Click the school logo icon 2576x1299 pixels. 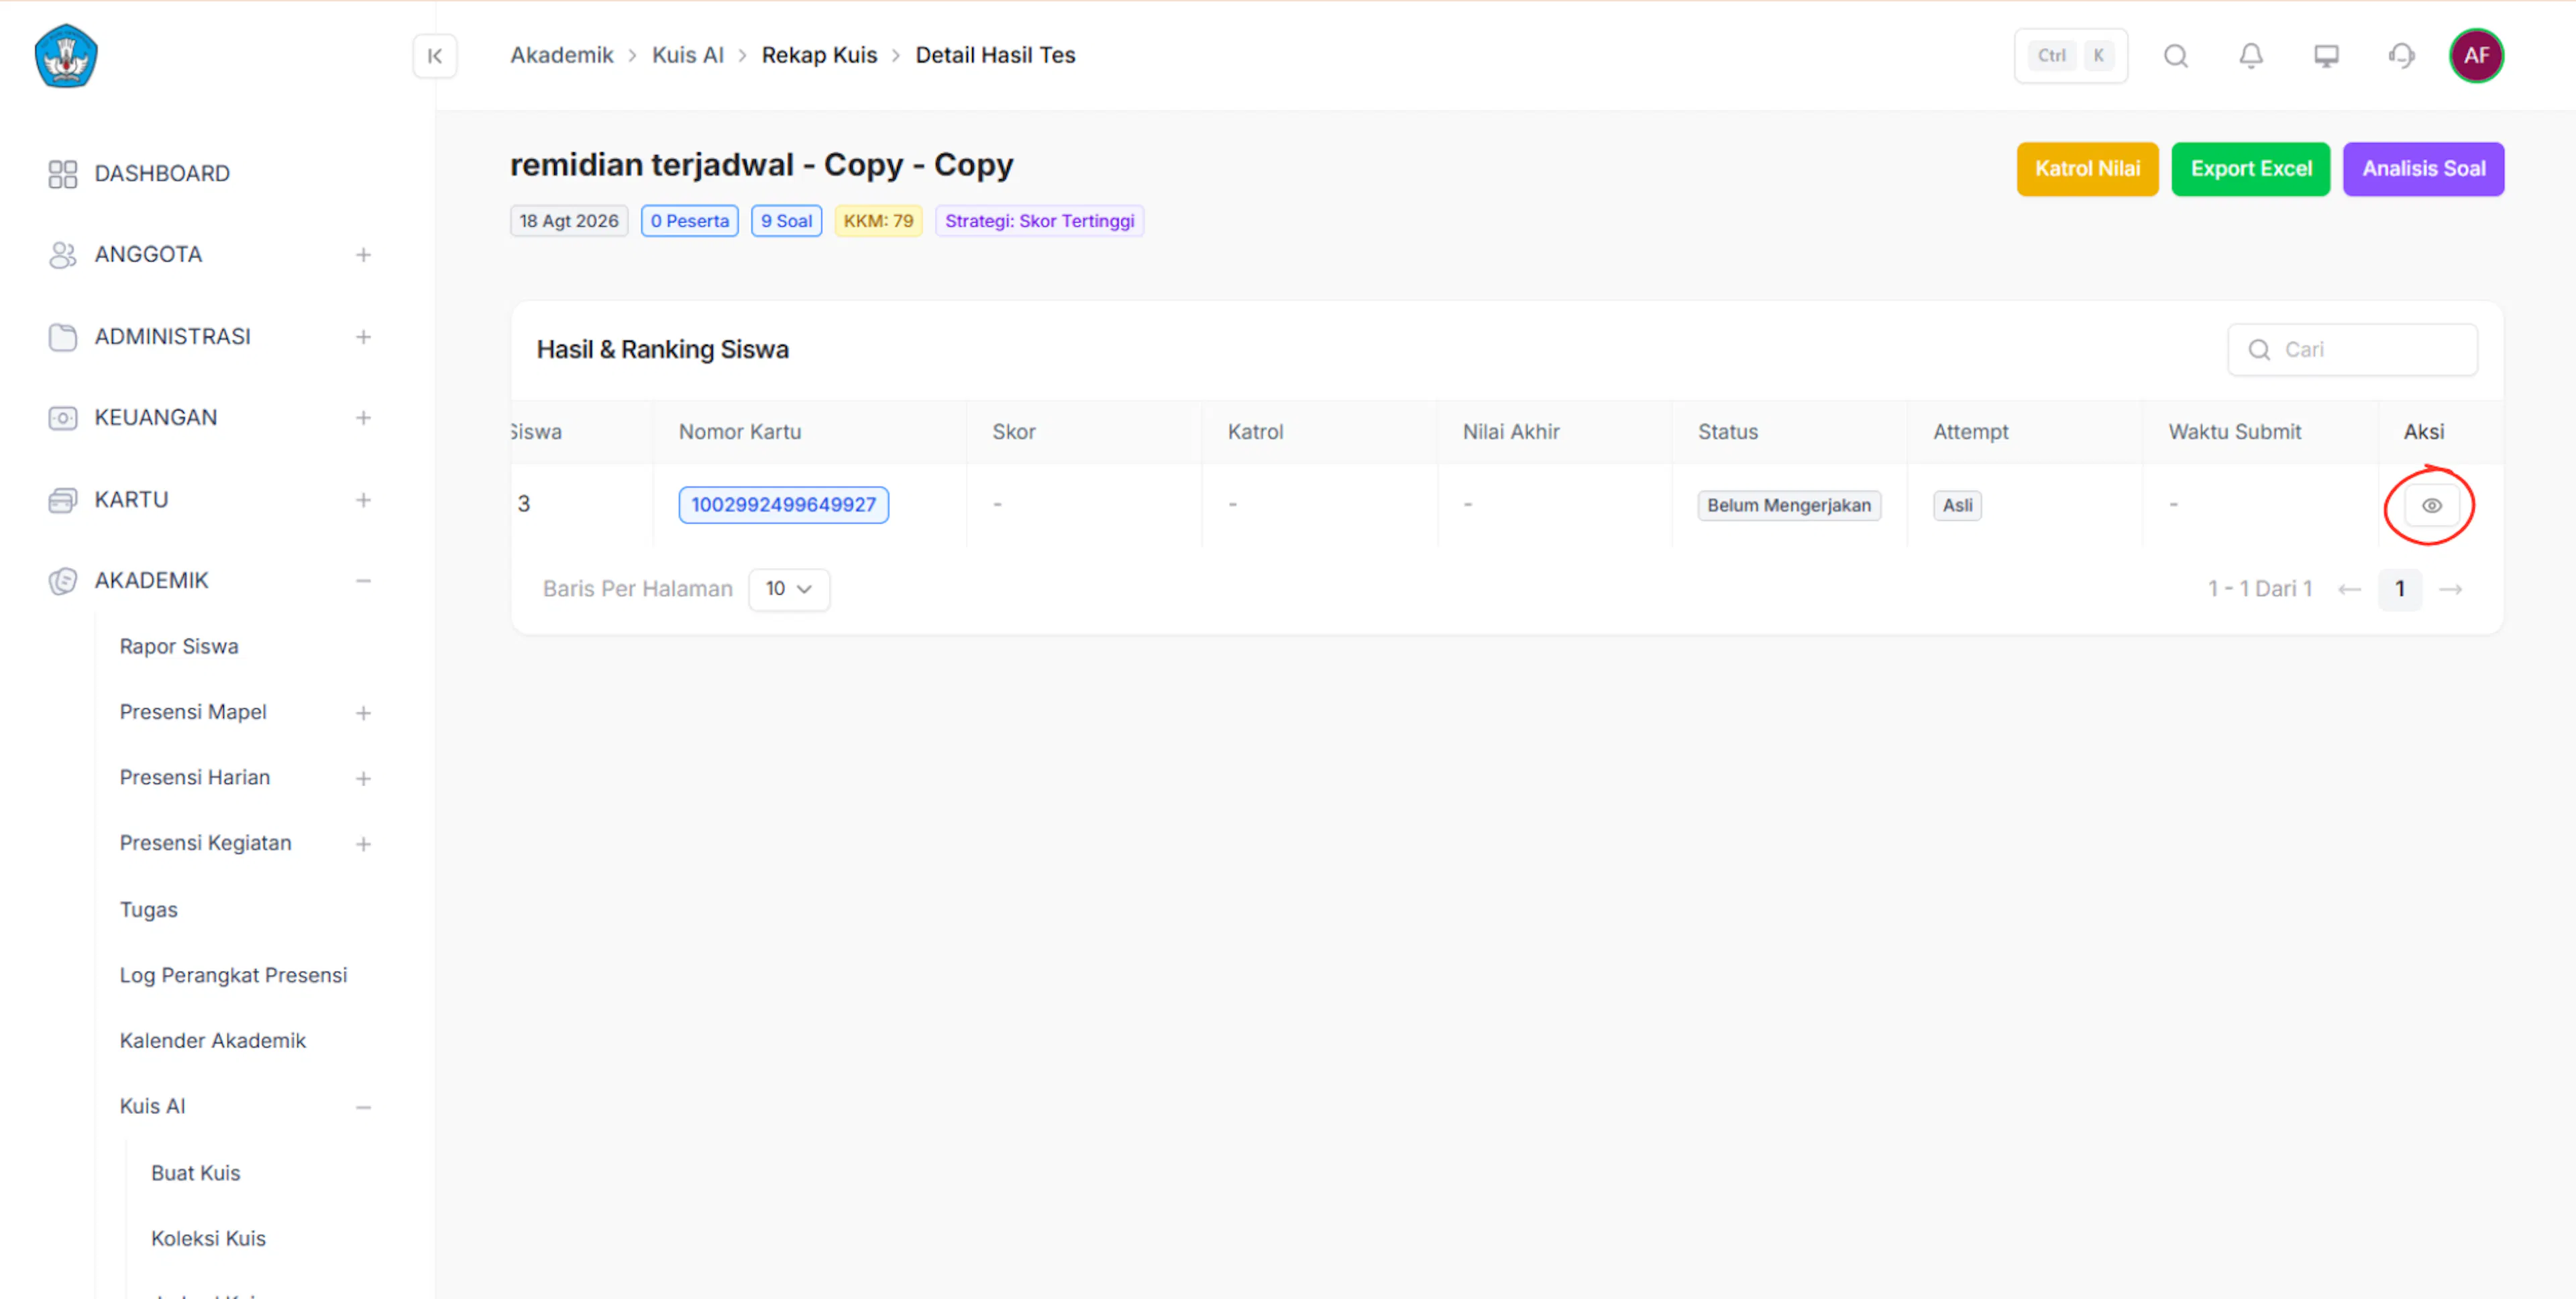[x=66, y=56]
